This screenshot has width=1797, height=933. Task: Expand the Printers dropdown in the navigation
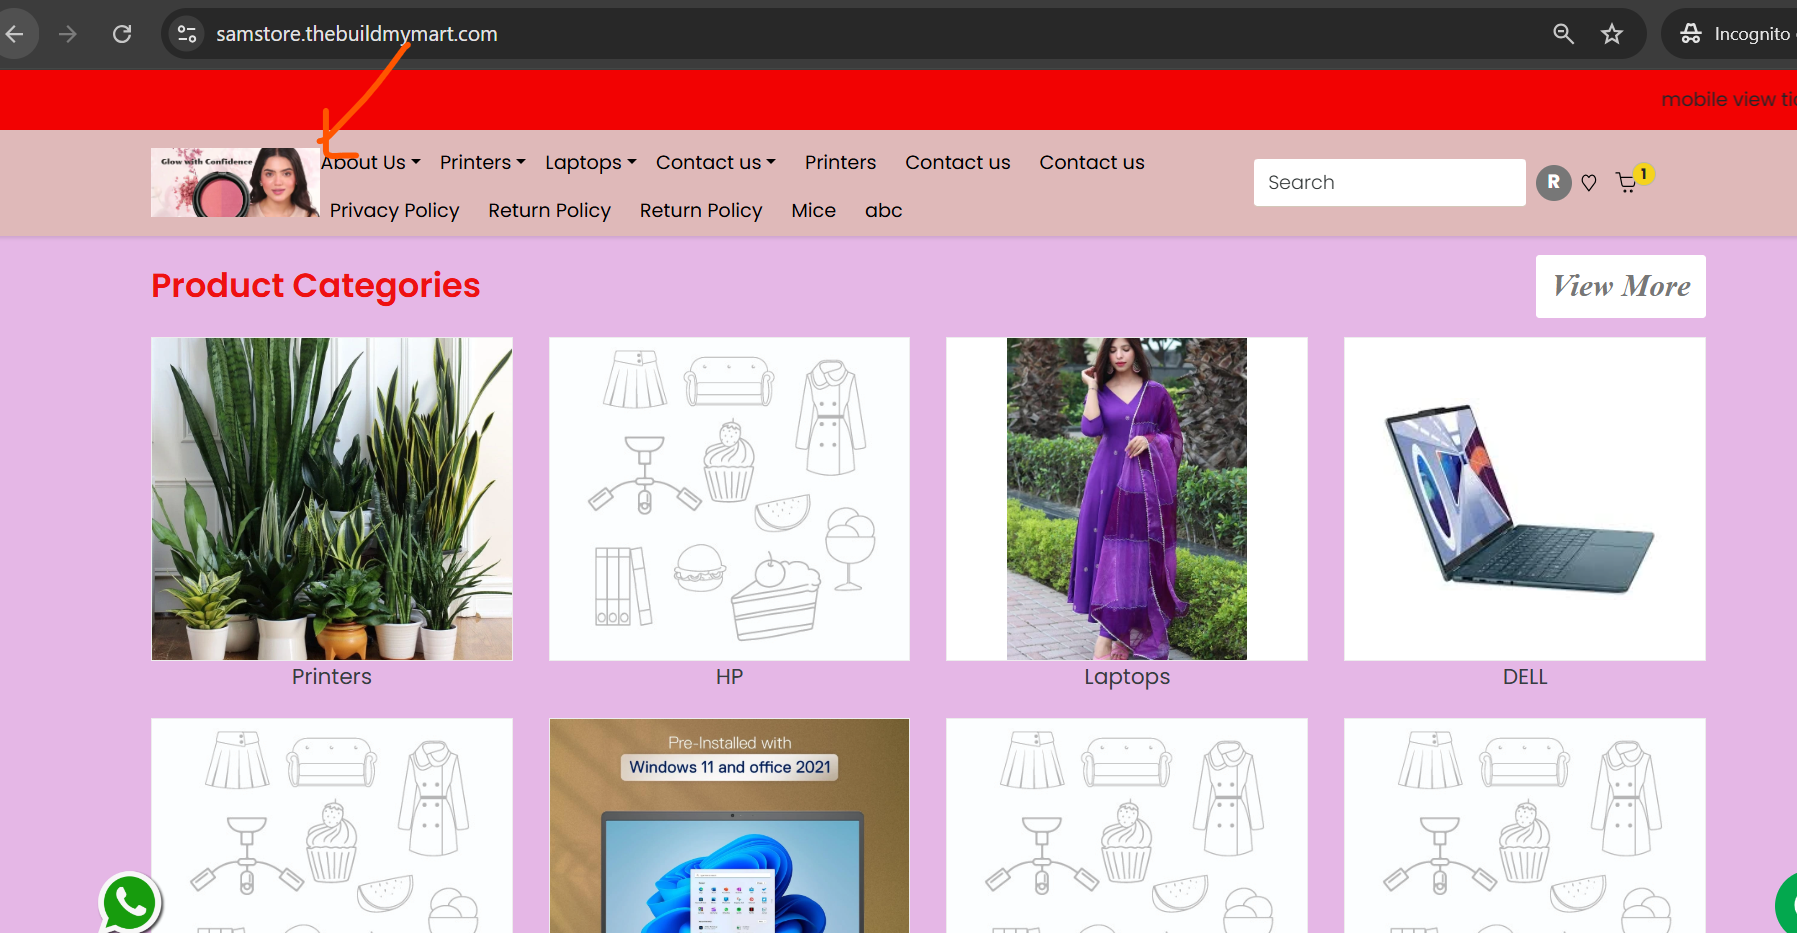pos(483,162)
